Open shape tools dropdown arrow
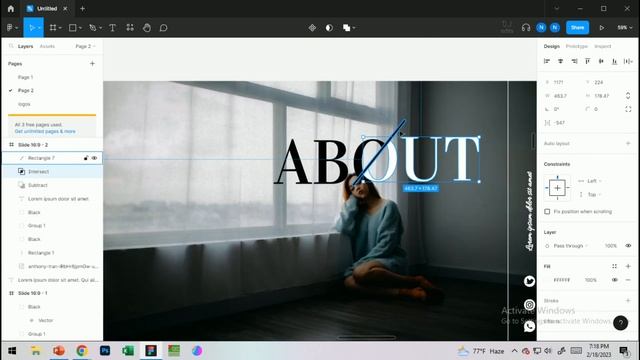Screen dimensions: 640x360 (80, 28)
